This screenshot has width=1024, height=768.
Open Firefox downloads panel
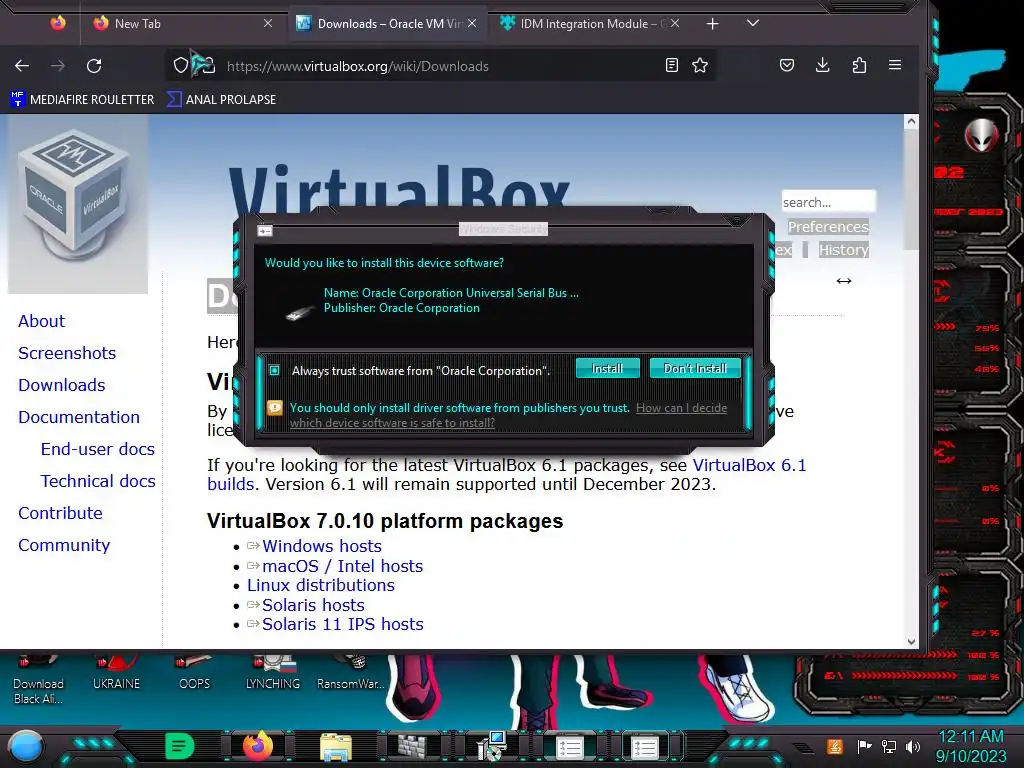823,65
